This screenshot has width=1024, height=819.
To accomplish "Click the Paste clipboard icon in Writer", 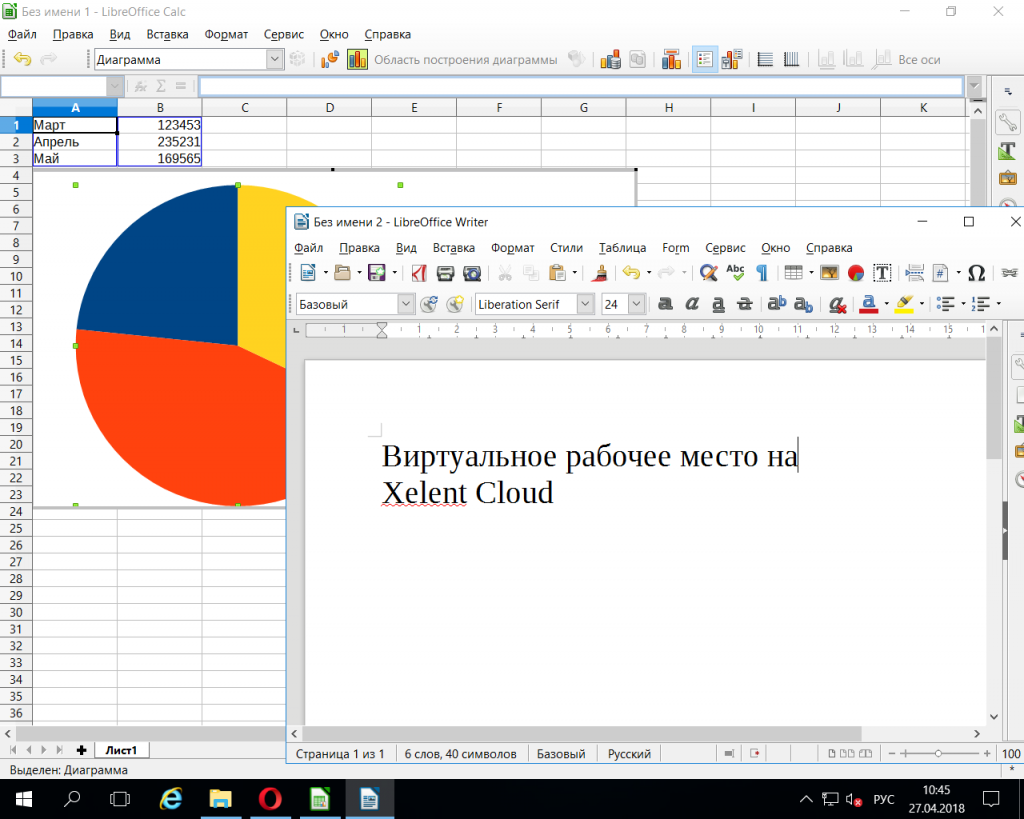I will tap(557, 273).
